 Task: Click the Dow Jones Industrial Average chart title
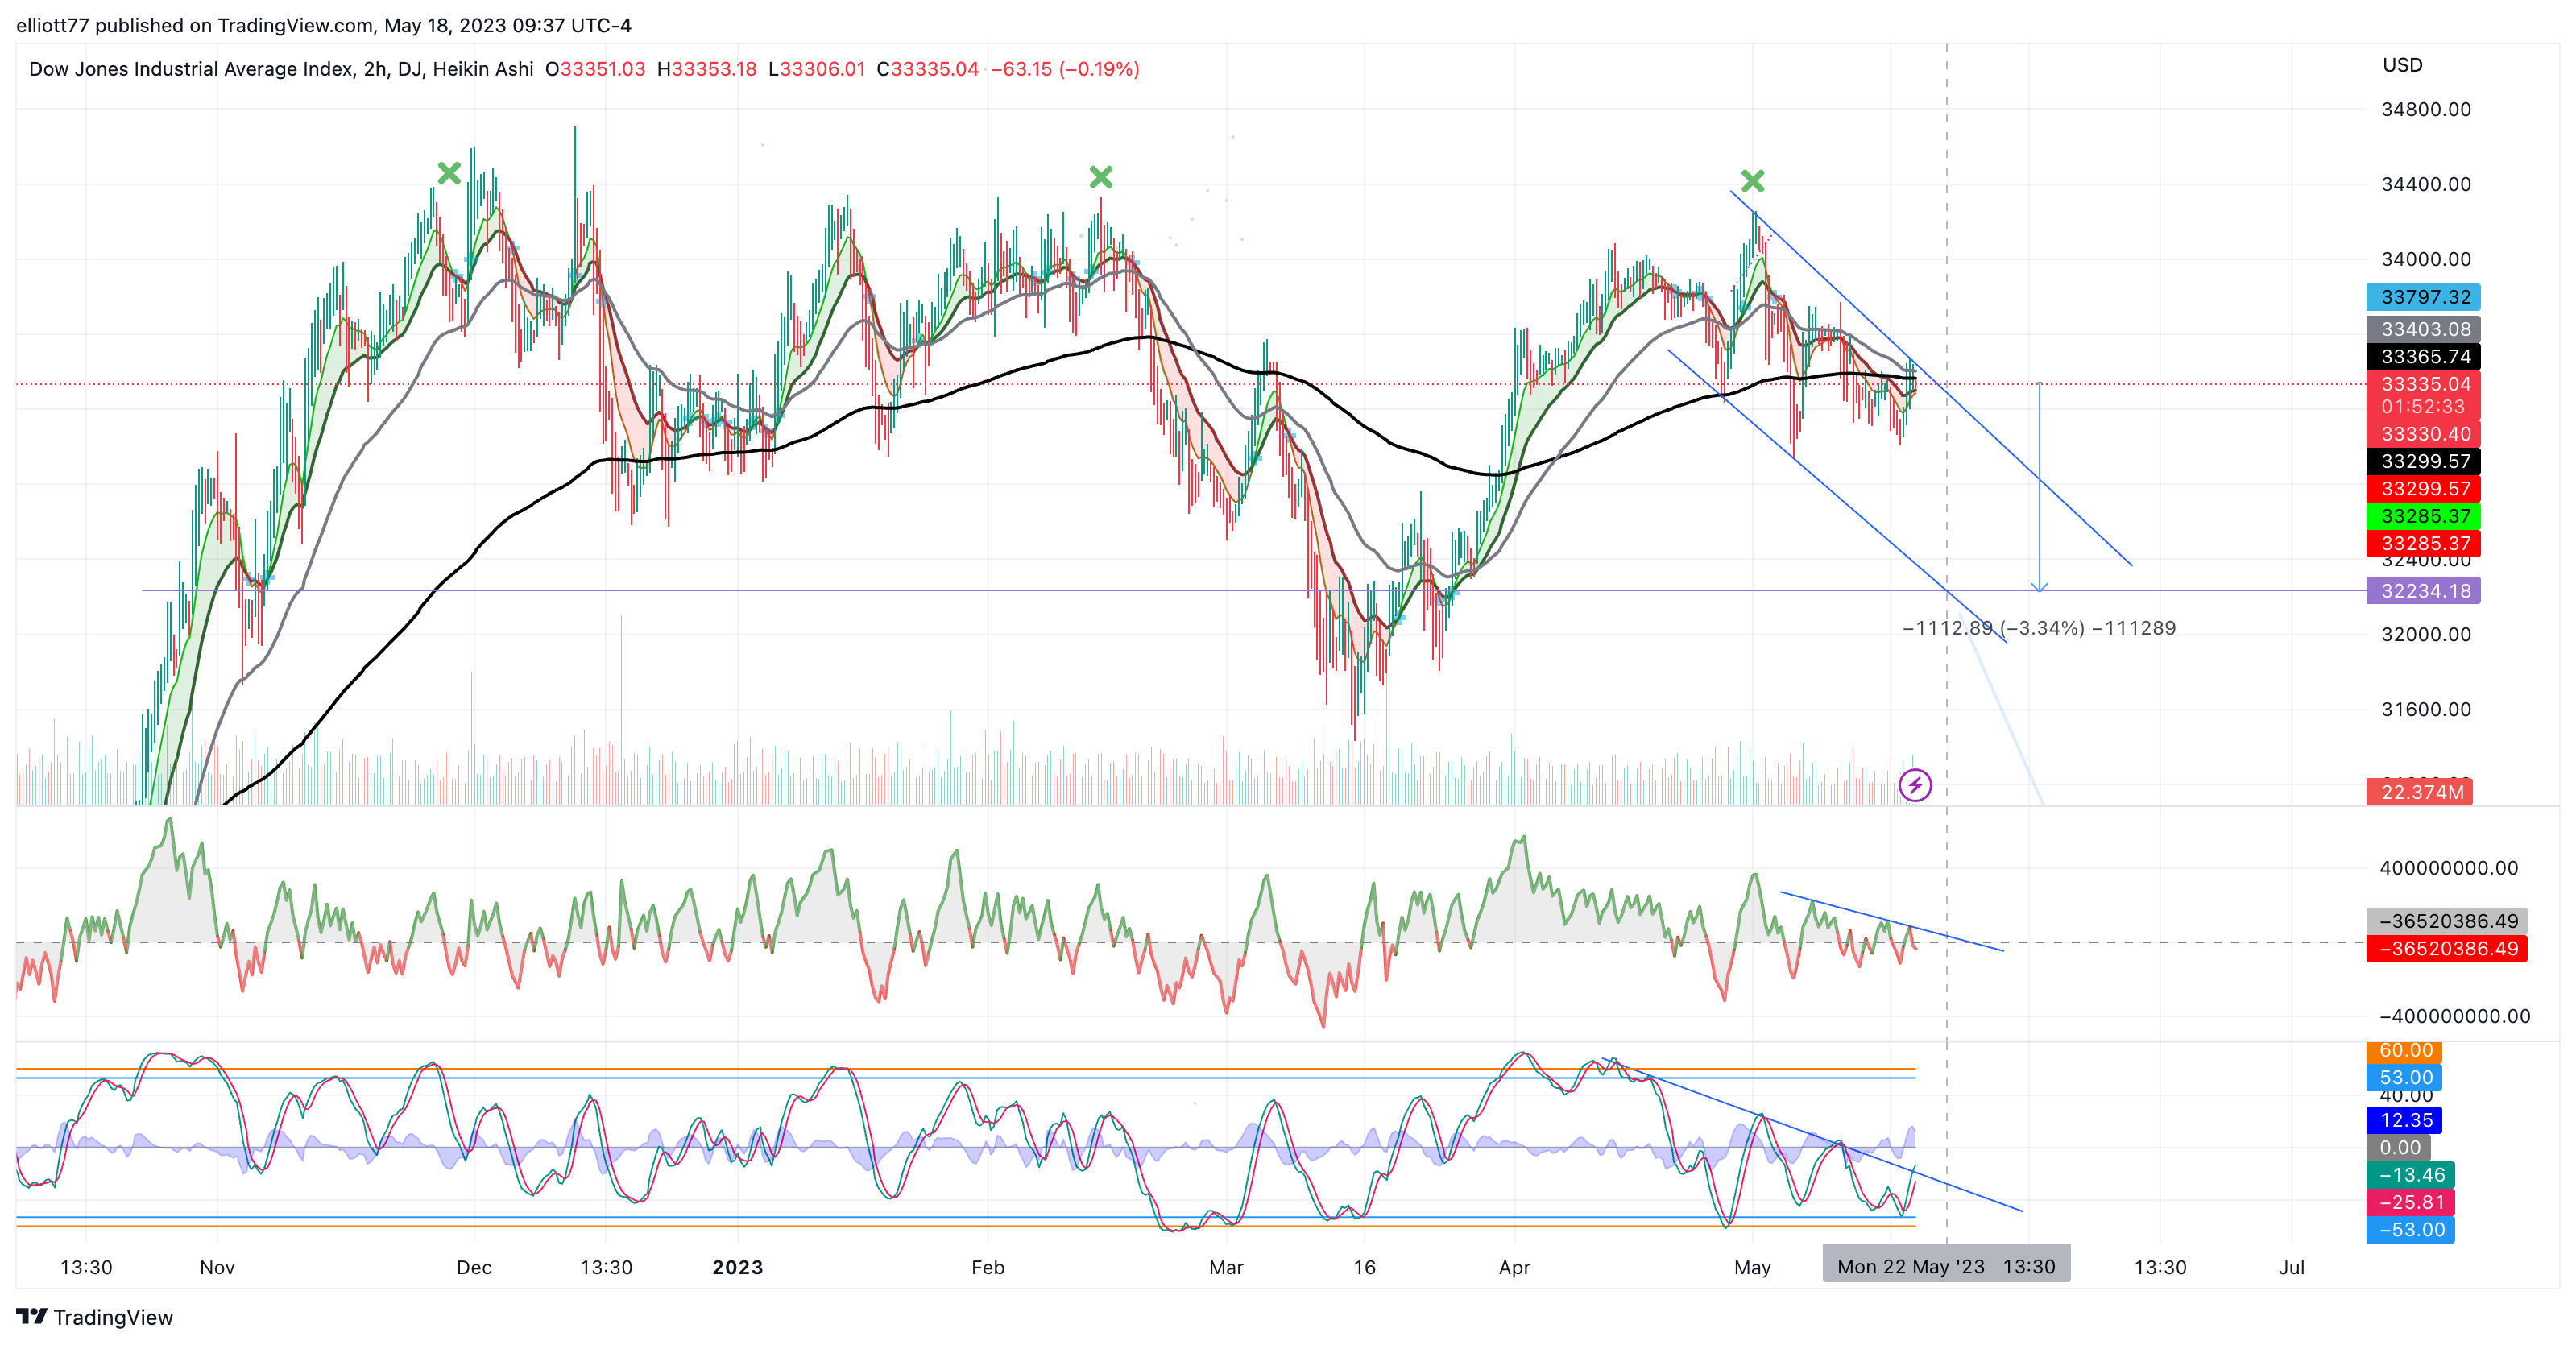(281, 69)
